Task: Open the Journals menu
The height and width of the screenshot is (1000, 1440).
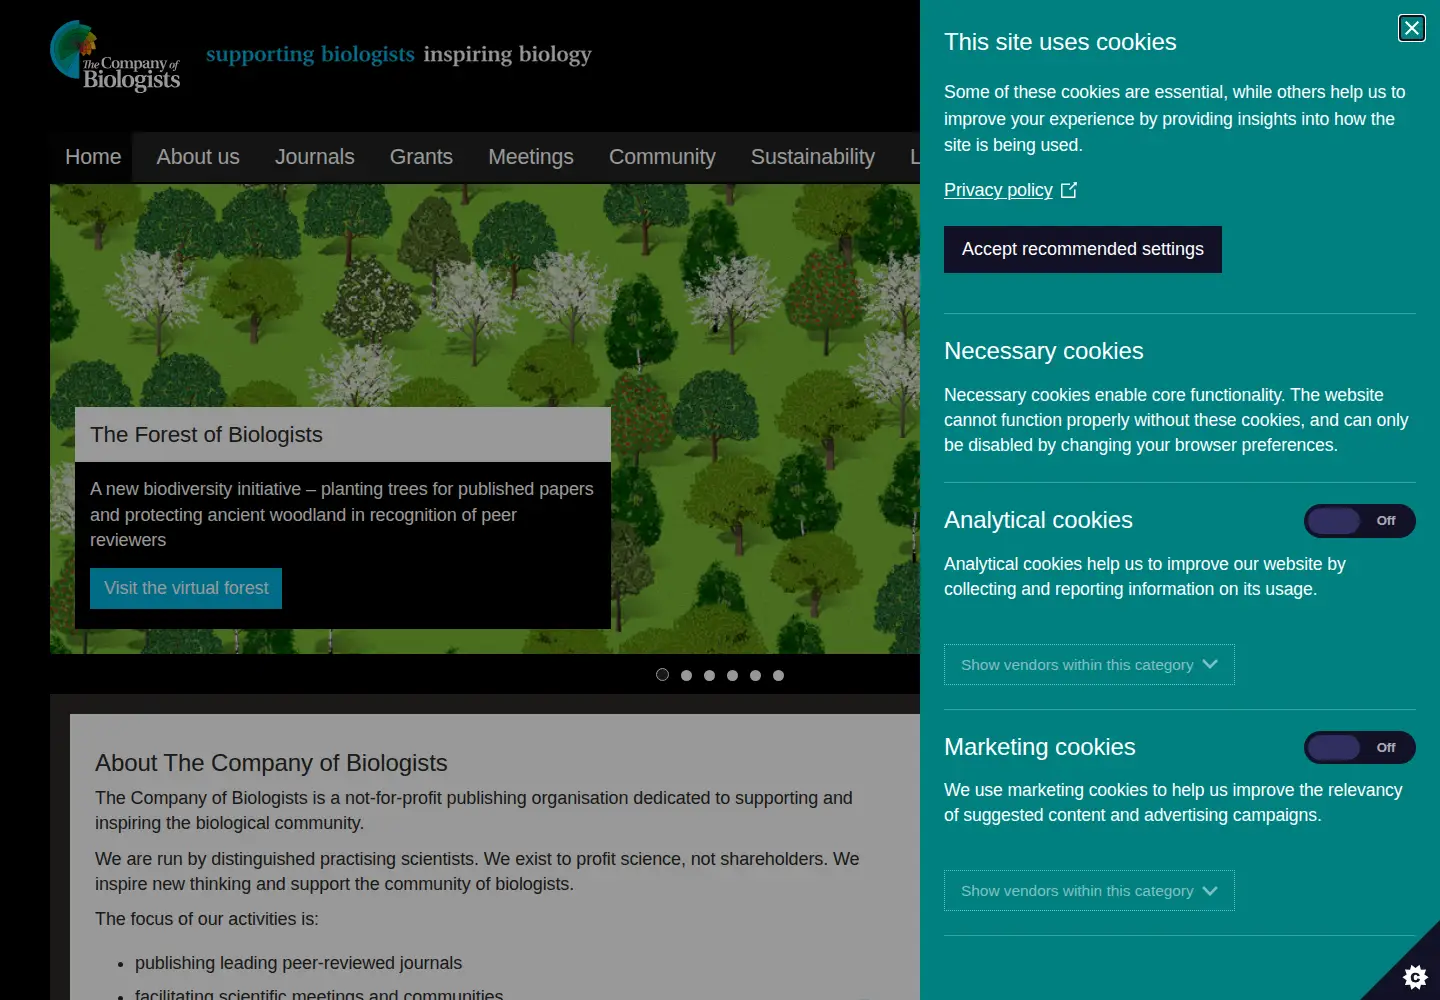Action: click(315, 157)
